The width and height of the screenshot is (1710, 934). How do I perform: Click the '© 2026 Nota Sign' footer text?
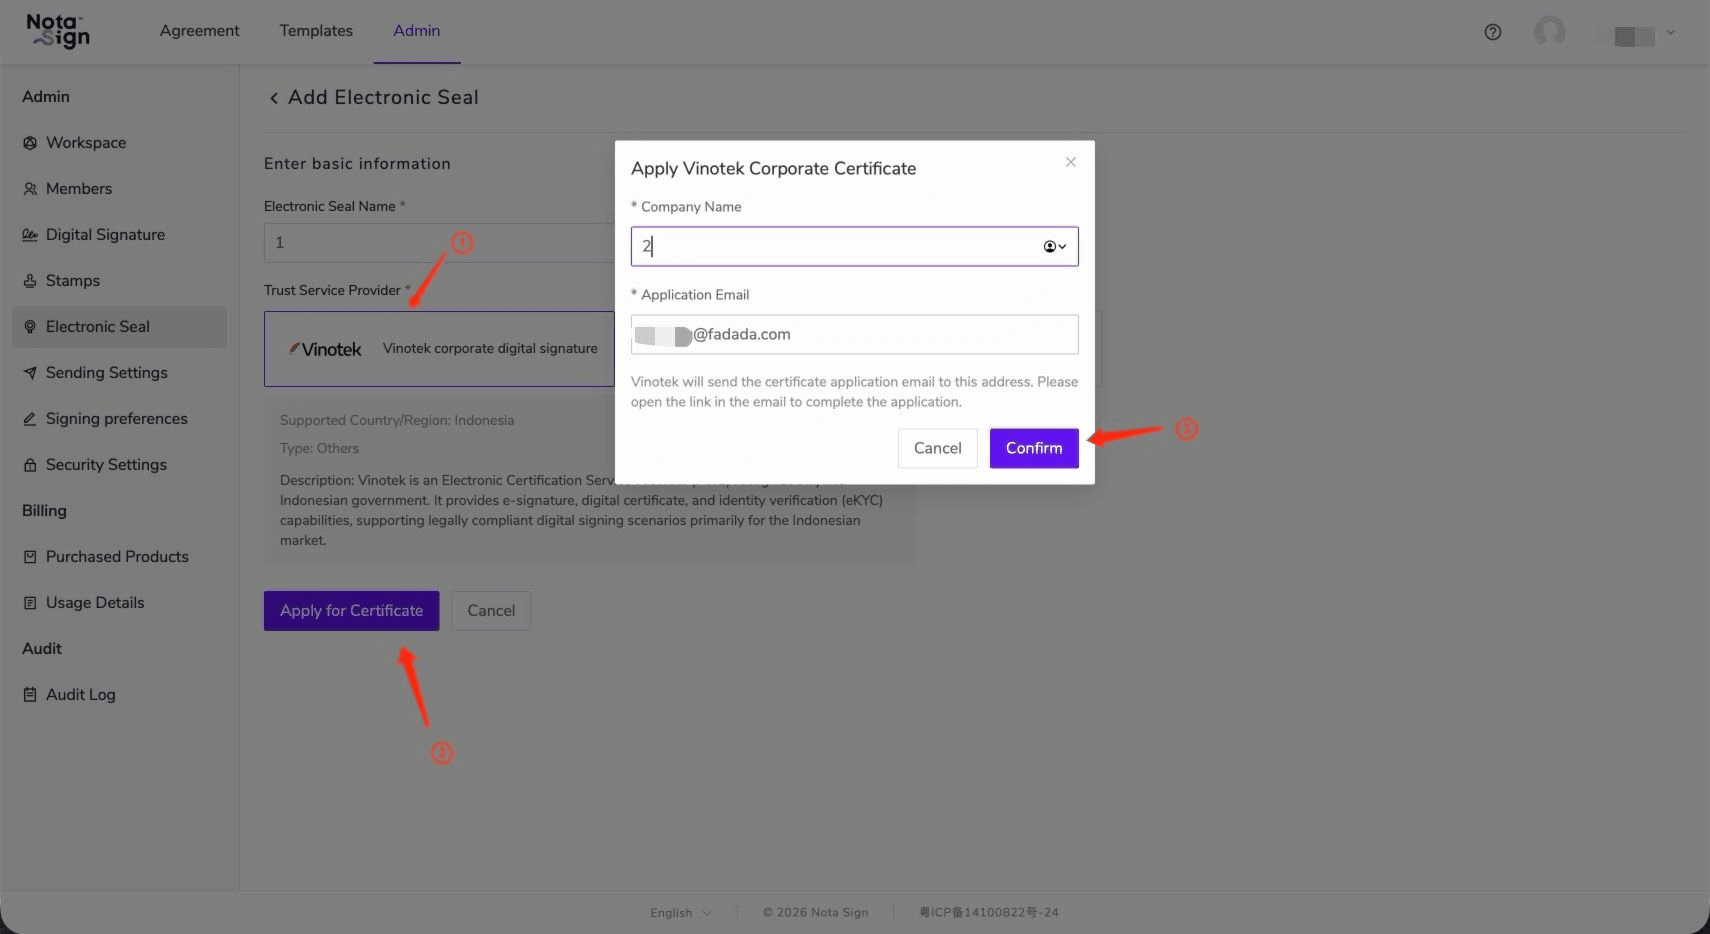815,913
